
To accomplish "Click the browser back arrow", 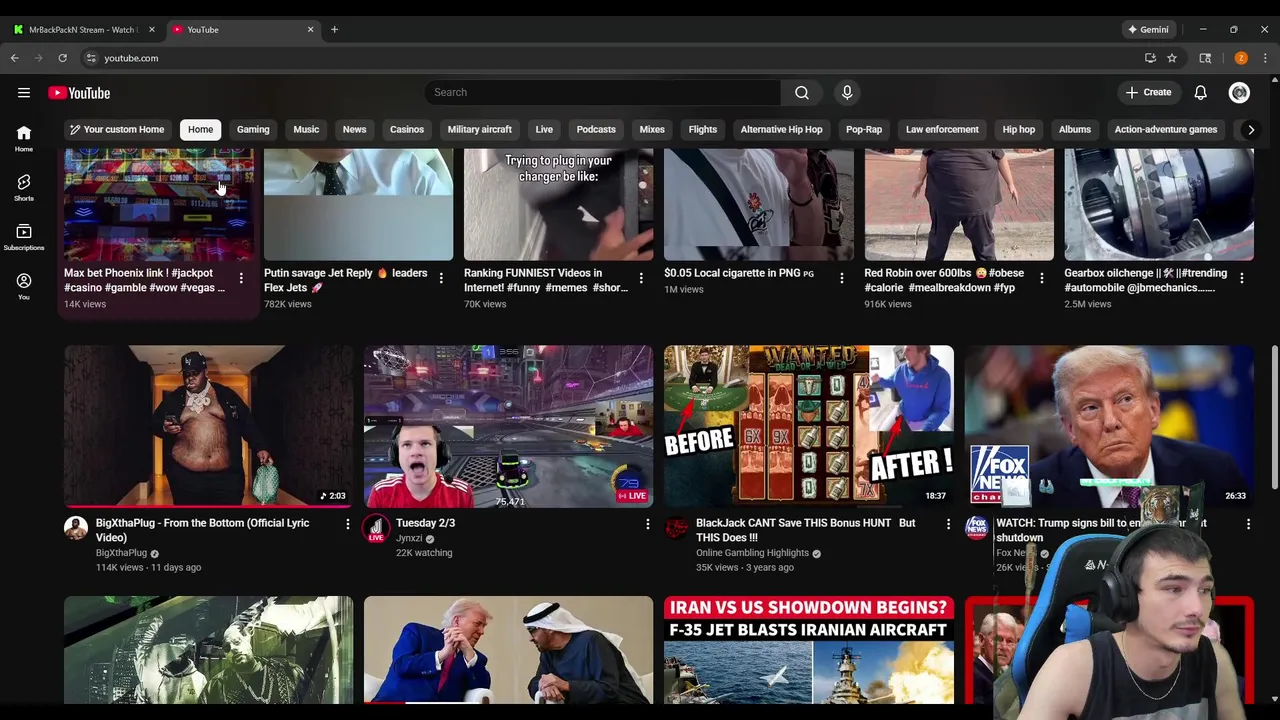I will (x=15, y=58).
